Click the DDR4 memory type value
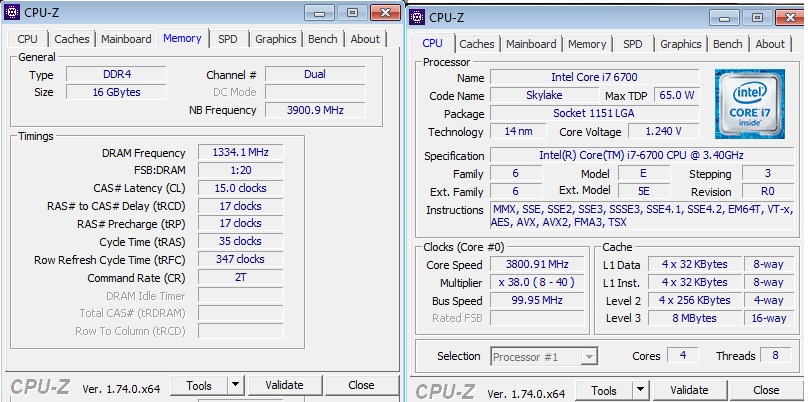808x402 pixels. click(116, 74)
